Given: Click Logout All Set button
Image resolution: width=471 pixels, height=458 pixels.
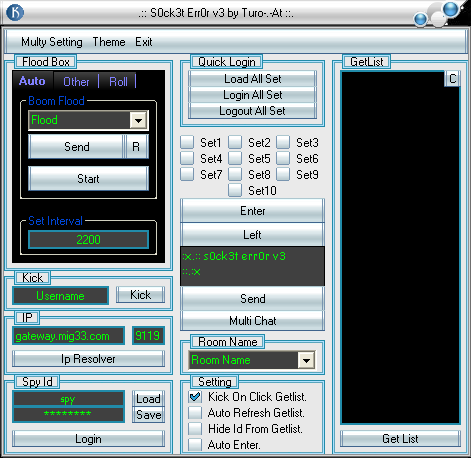Looking at the screenshot, I should pos(252,111).
